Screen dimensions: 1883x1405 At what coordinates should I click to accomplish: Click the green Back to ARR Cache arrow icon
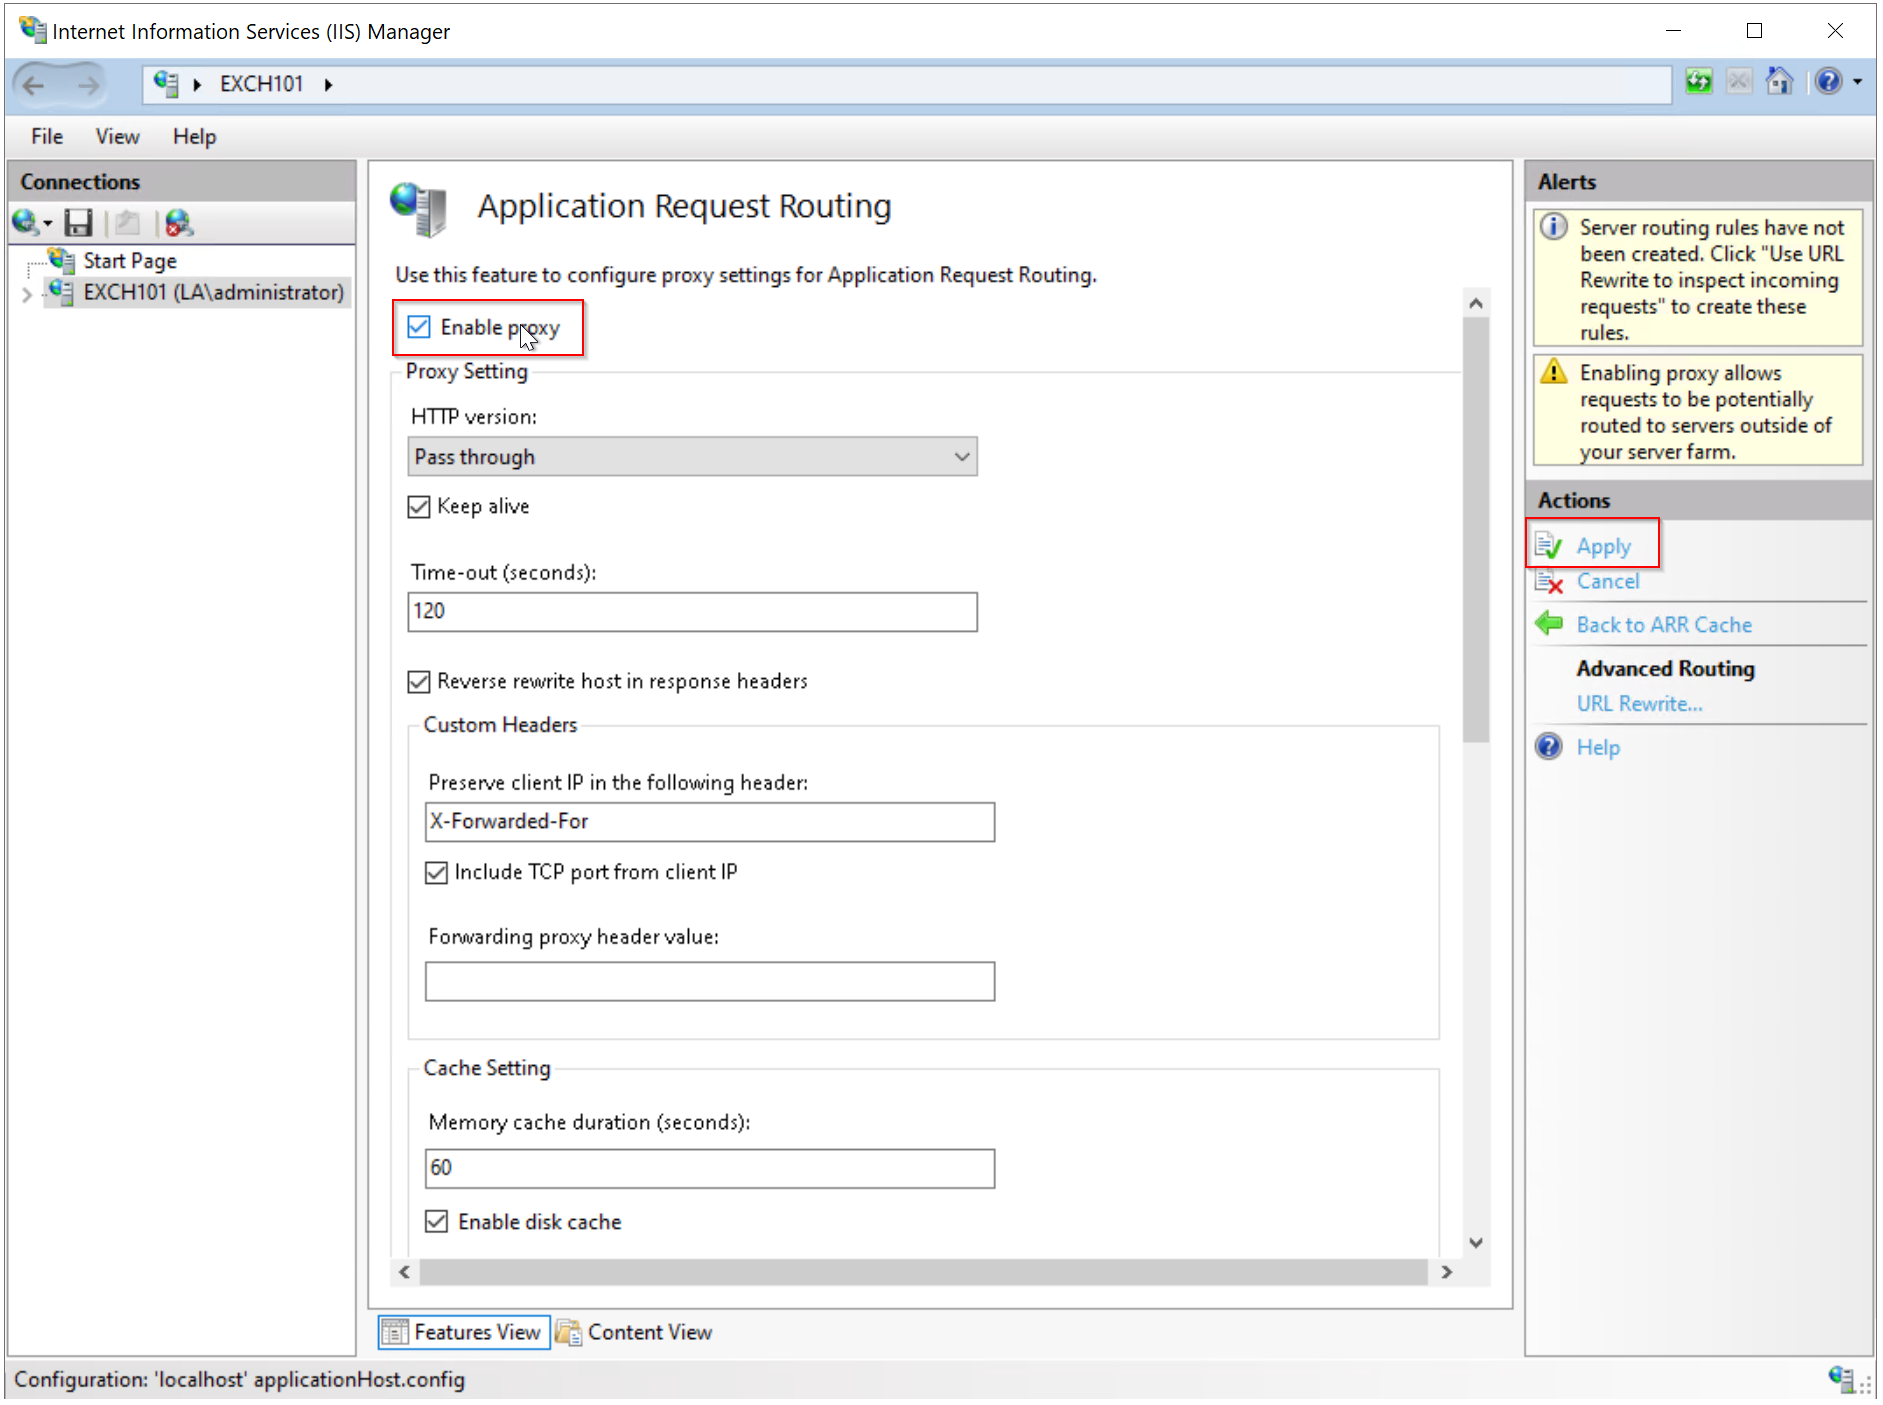pyautogui.click(x=1549, y=624)
